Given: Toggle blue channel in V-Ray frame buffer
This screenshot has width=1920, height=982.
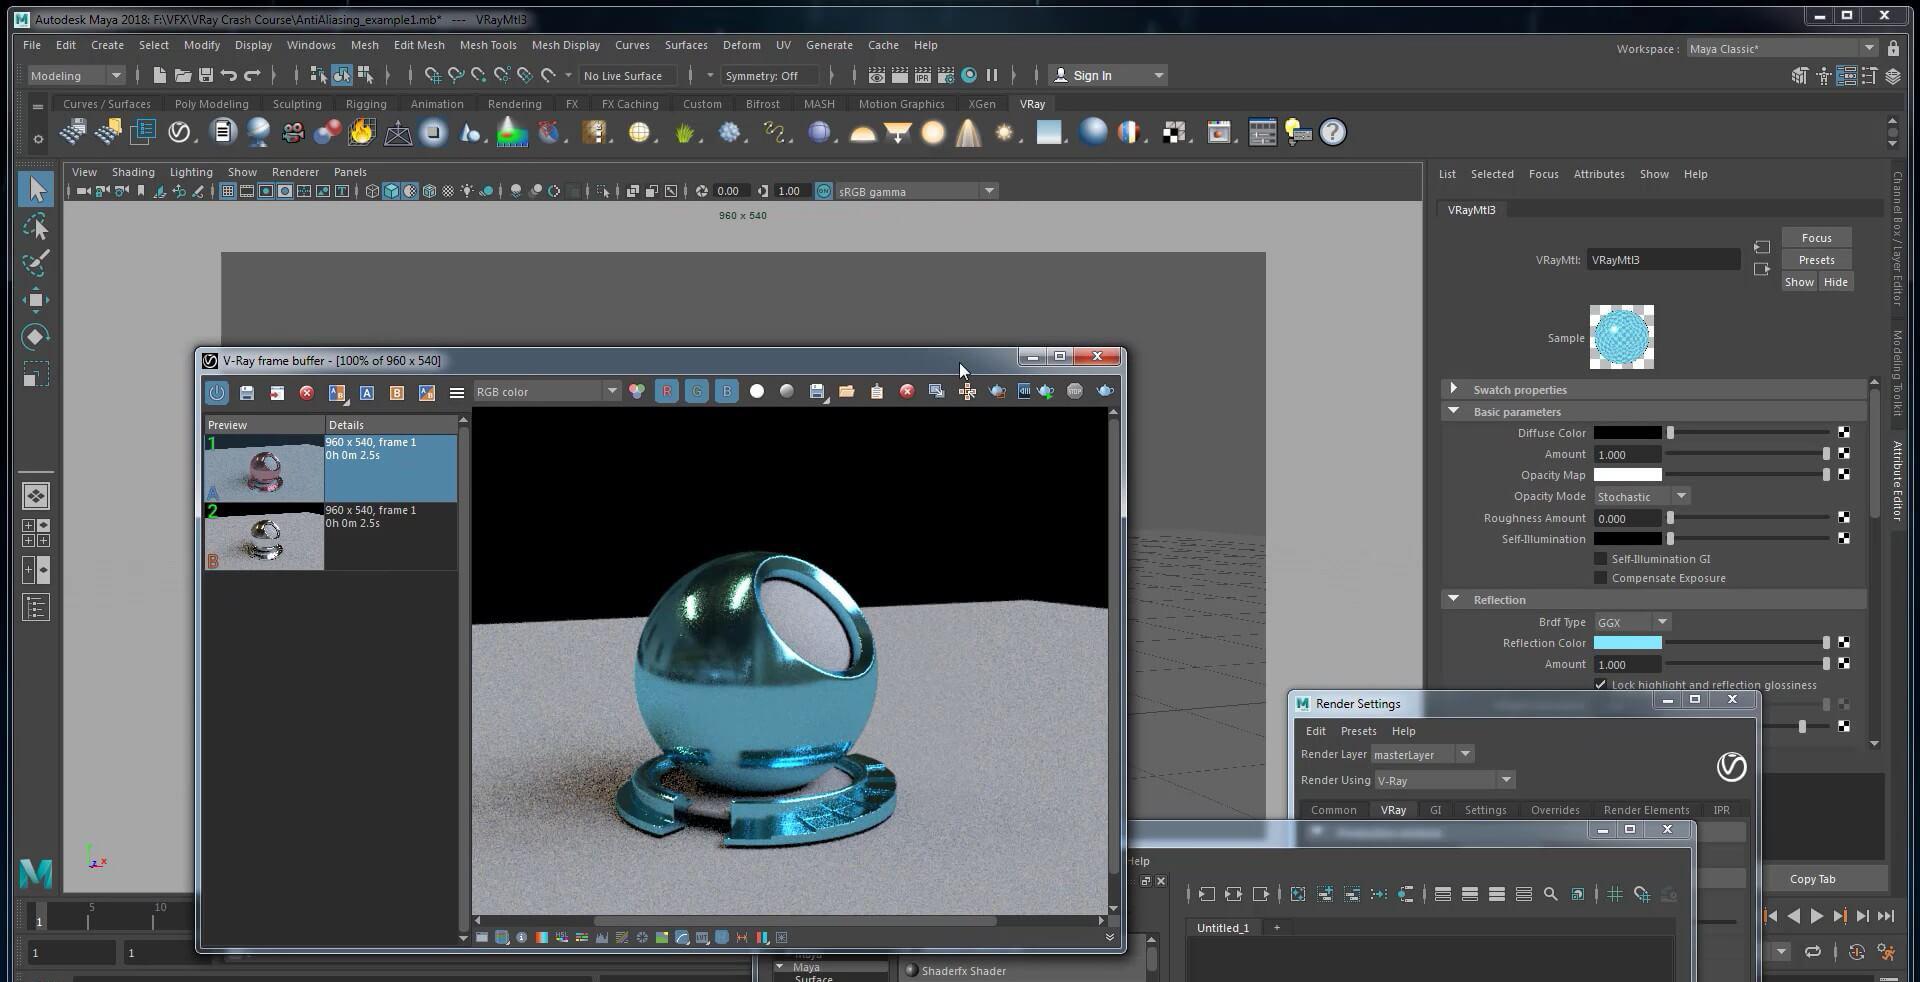Looking at the screenshot, I should tap(727, 391).
